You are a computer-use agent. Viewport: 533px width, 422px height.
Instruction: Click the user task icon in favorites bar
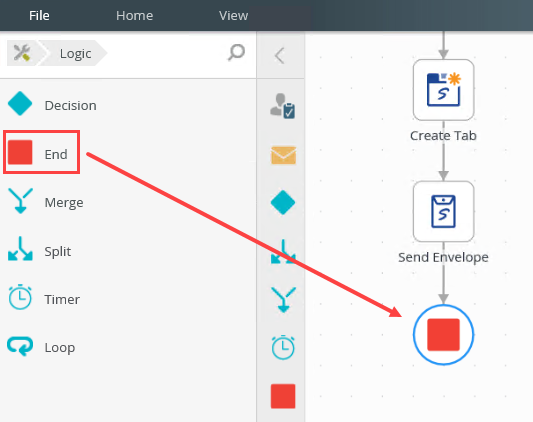283,106
